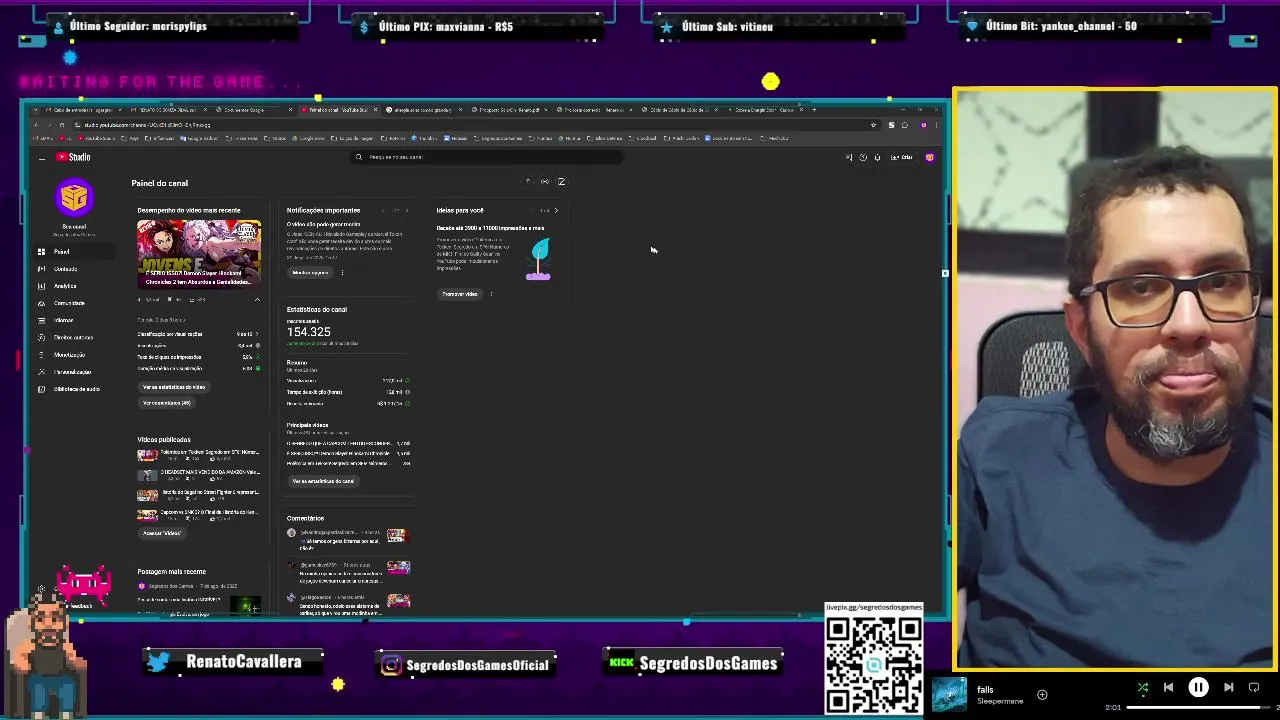Click the create post icon on dashboard
The height and width of the screenshot is (720, 1280).
pos(561,182)
